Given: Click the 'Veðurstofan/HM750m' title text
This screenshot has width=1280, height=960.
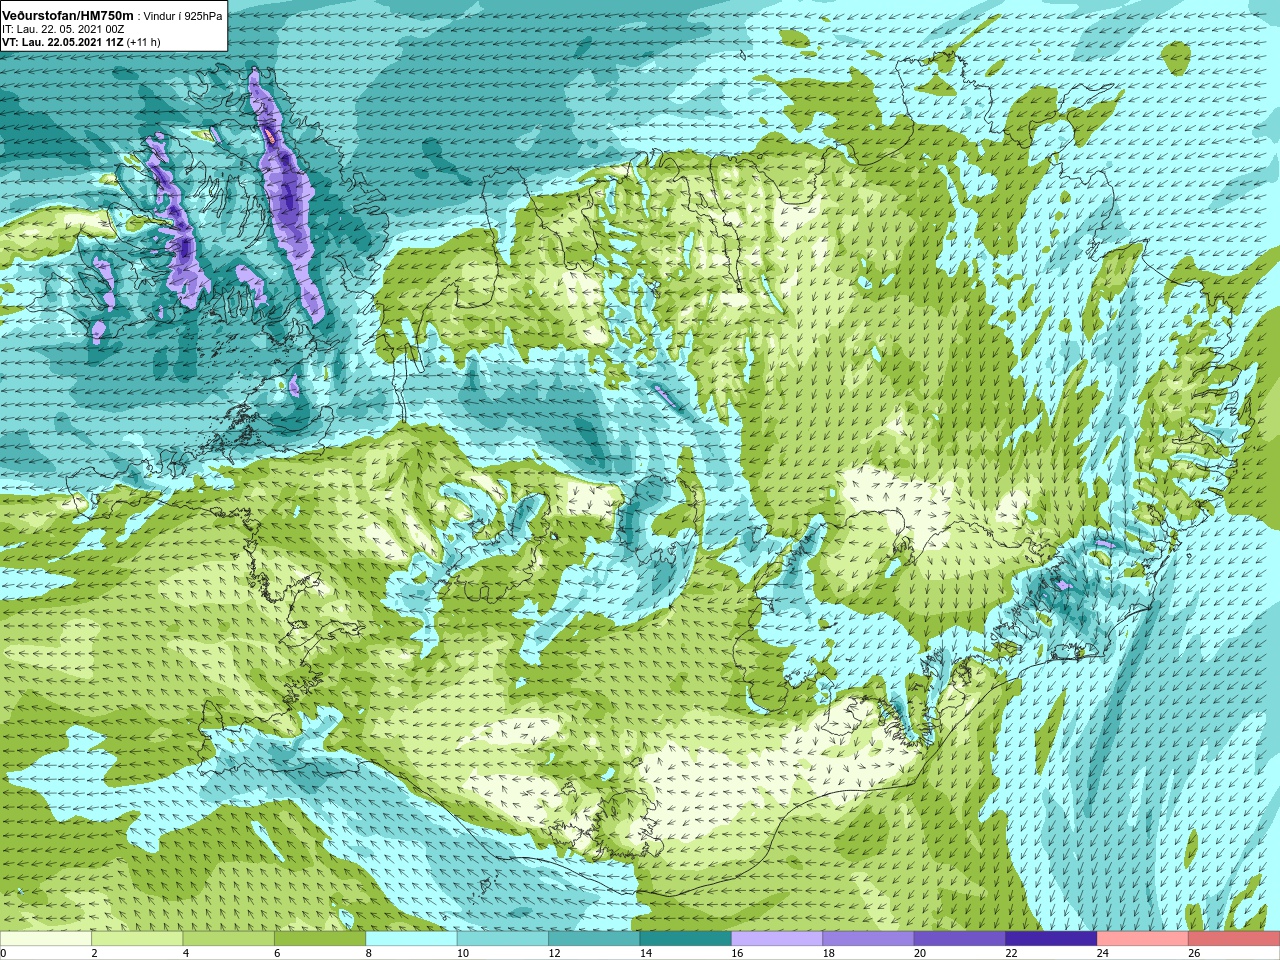Looking at the screenshot, I should 68,16.
